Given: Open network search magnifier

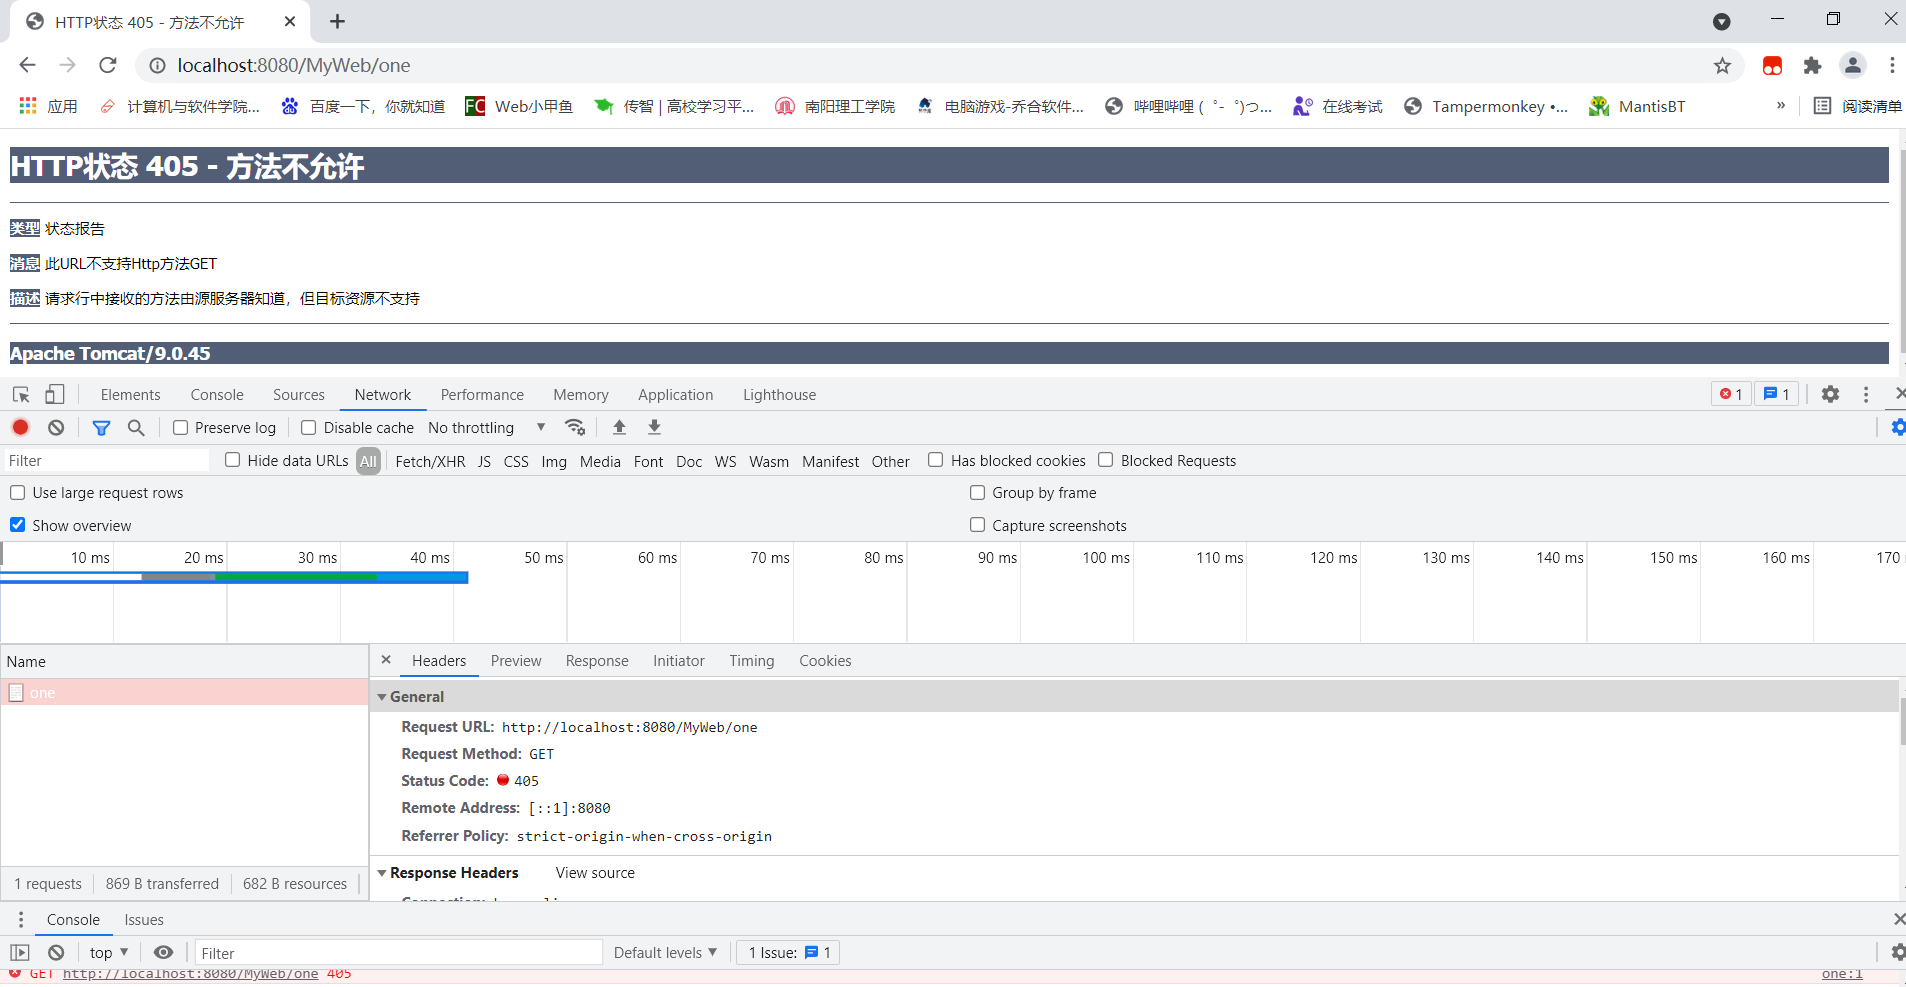Looking at the screenshot, I should [136, 428].
